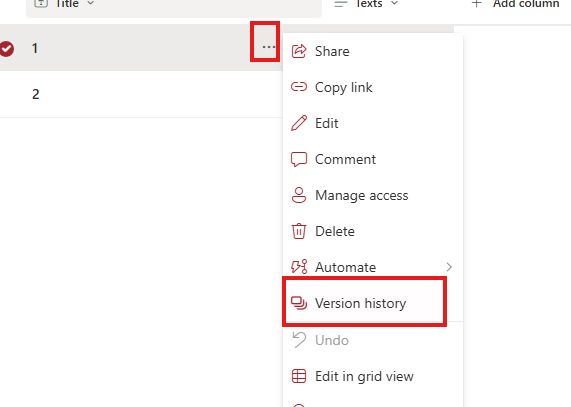Screen dimensions: 571x407
Task: Click the Share arrow icon
Action: [299, 51]
